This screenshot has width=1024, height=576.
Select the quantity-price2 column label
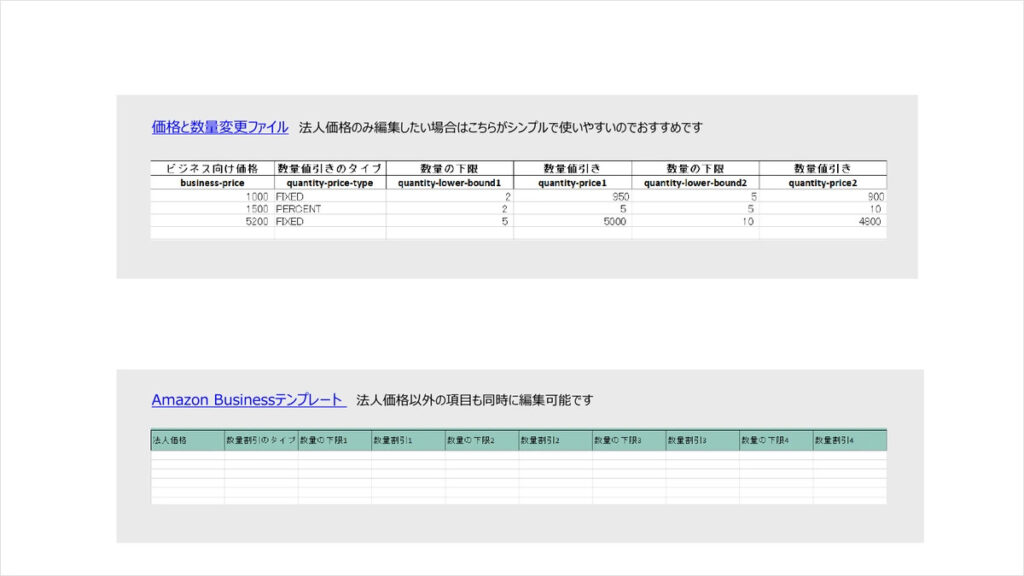click(823, 183)
